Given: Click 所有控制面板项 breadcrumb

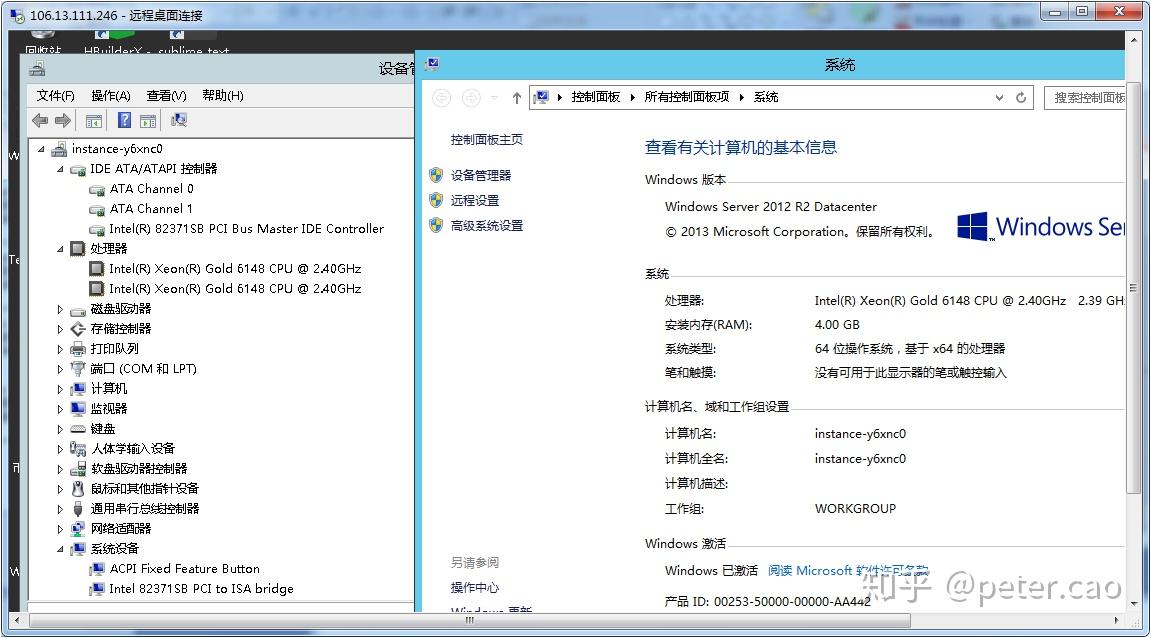Looking at the screenshot, I should tap(687, 97).
